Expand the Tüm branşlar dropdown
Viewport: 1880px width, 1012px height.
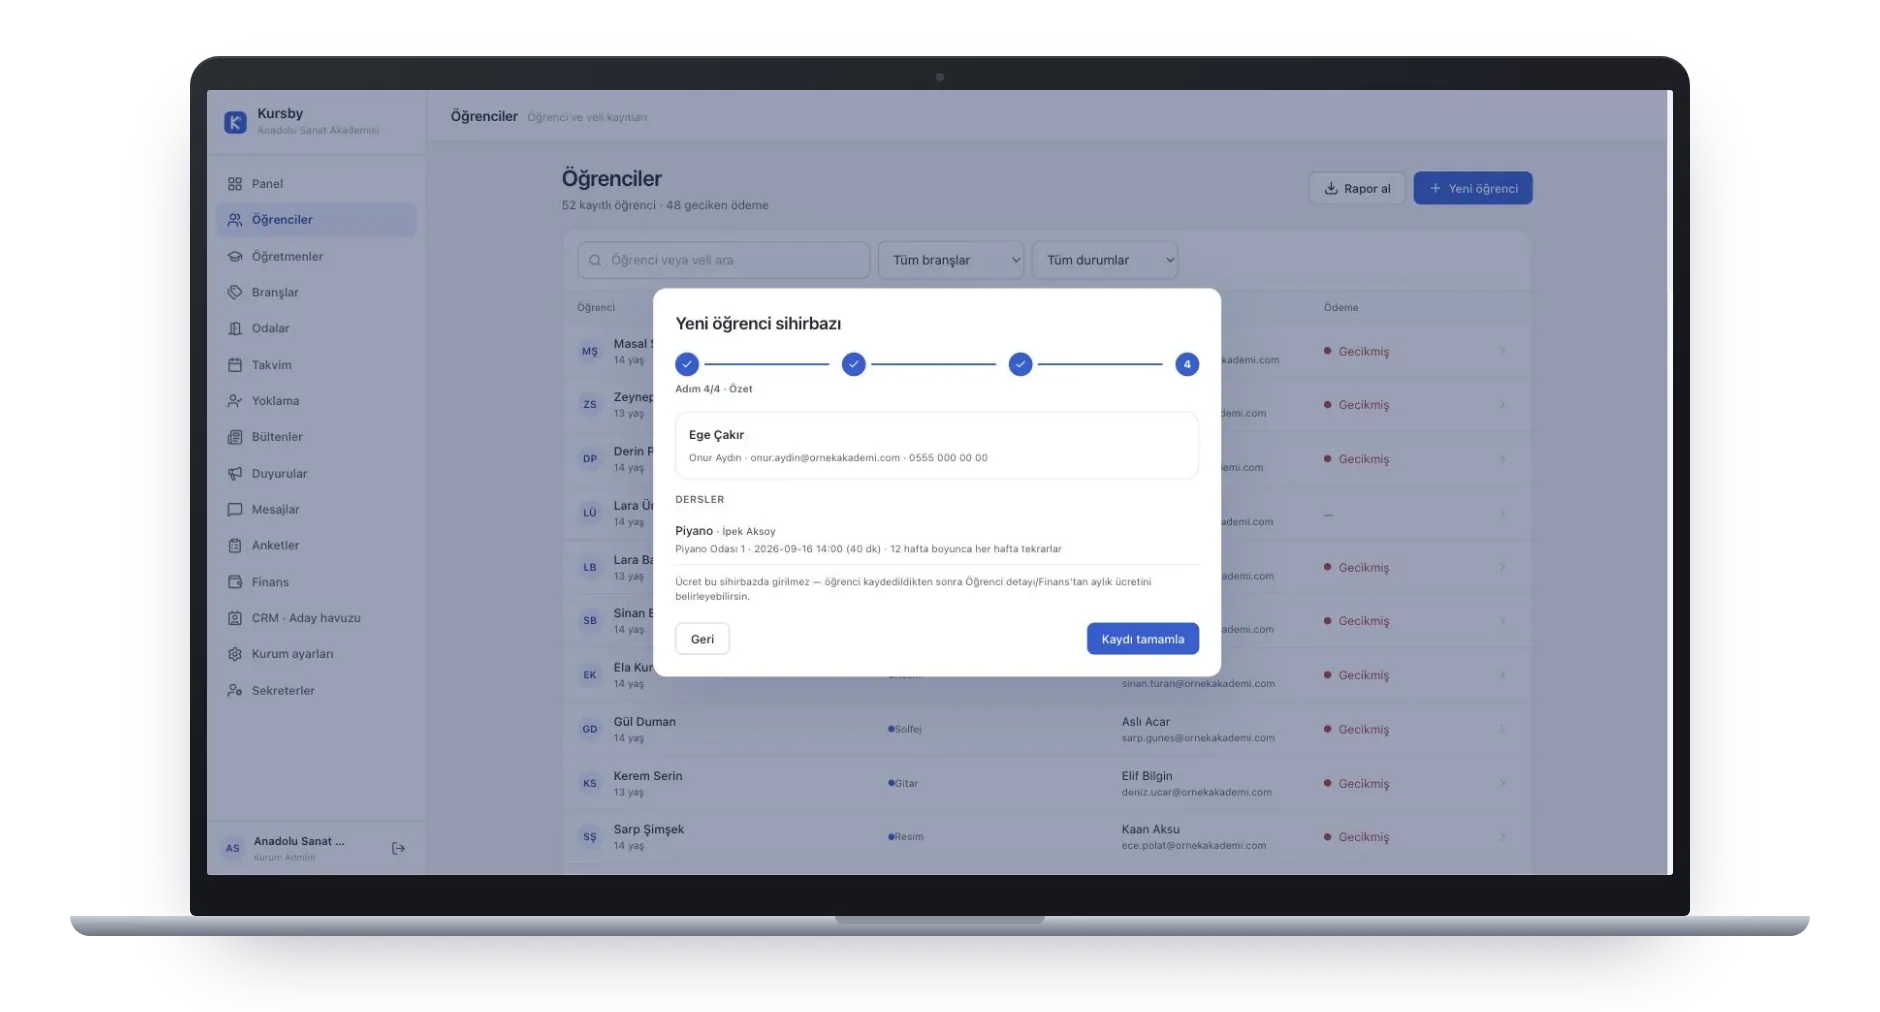point(951,260)
